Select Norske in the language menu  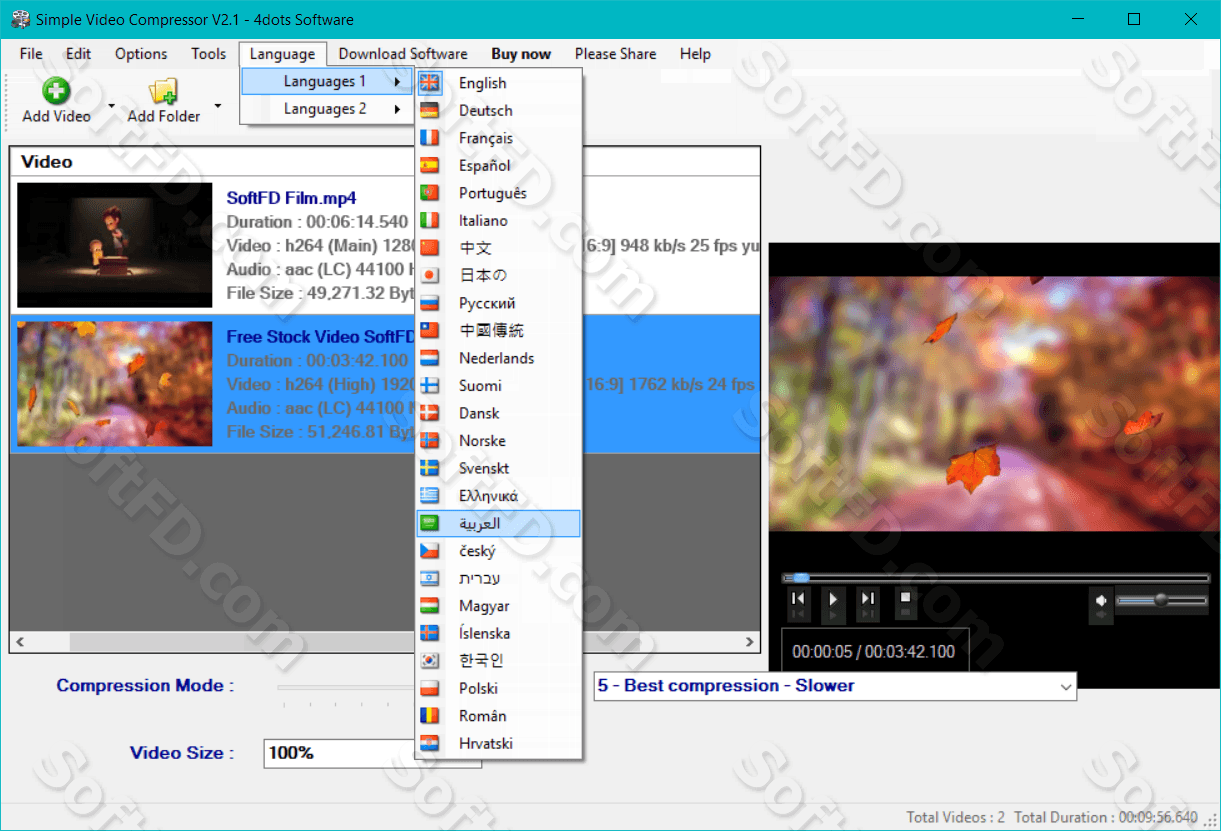499,441
